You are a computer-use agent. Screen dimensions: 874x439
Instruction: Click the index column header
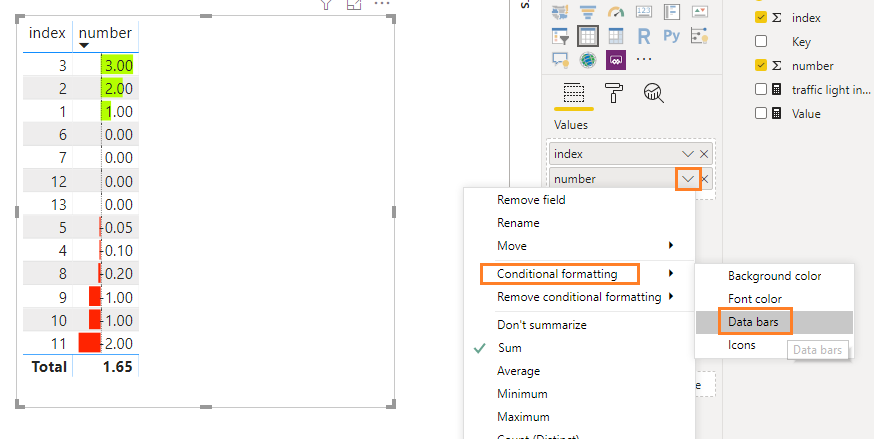tap(47, 33)
